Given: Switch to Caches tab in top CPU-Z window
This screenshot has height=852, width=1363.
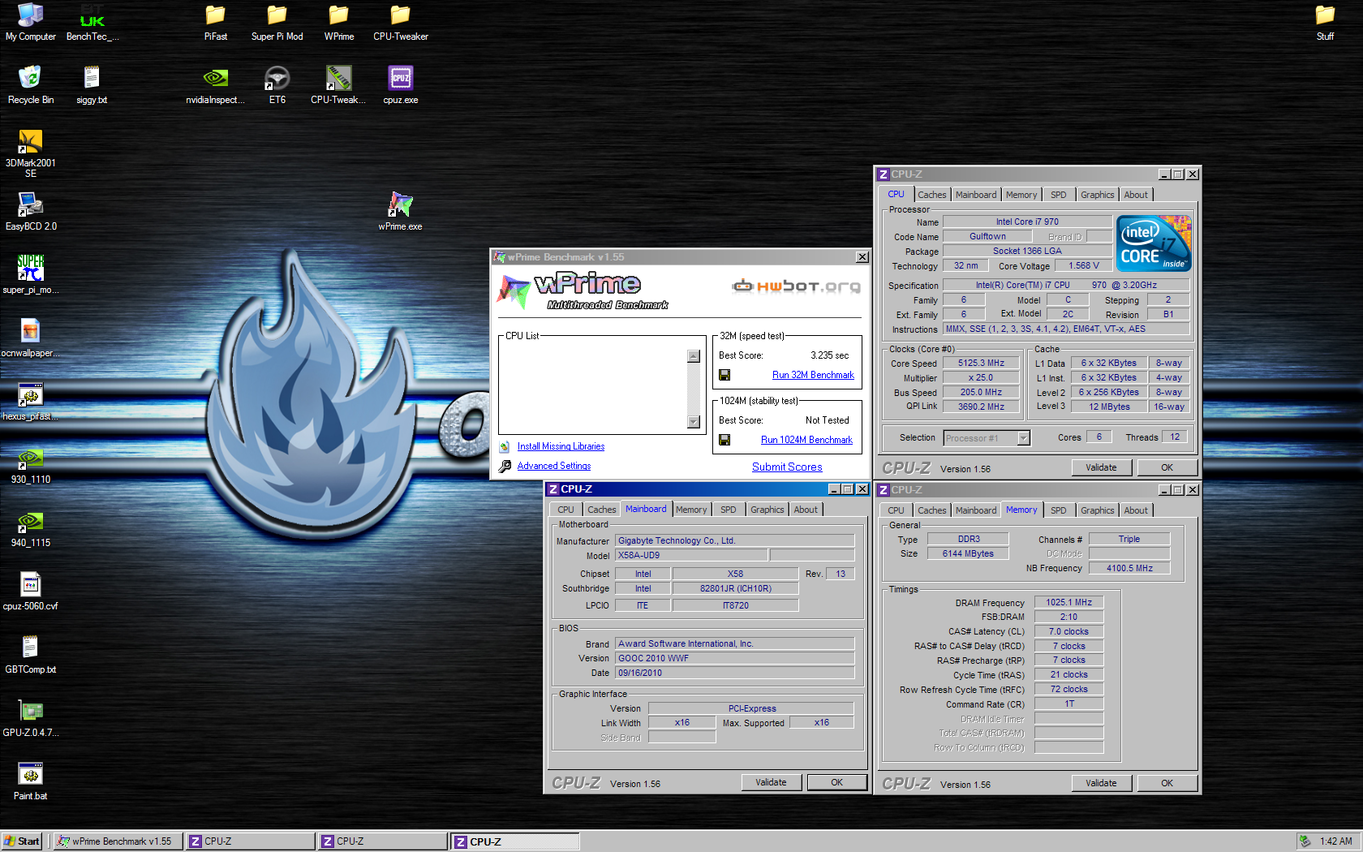Looking at the screenshot, I should coord(932,195).
